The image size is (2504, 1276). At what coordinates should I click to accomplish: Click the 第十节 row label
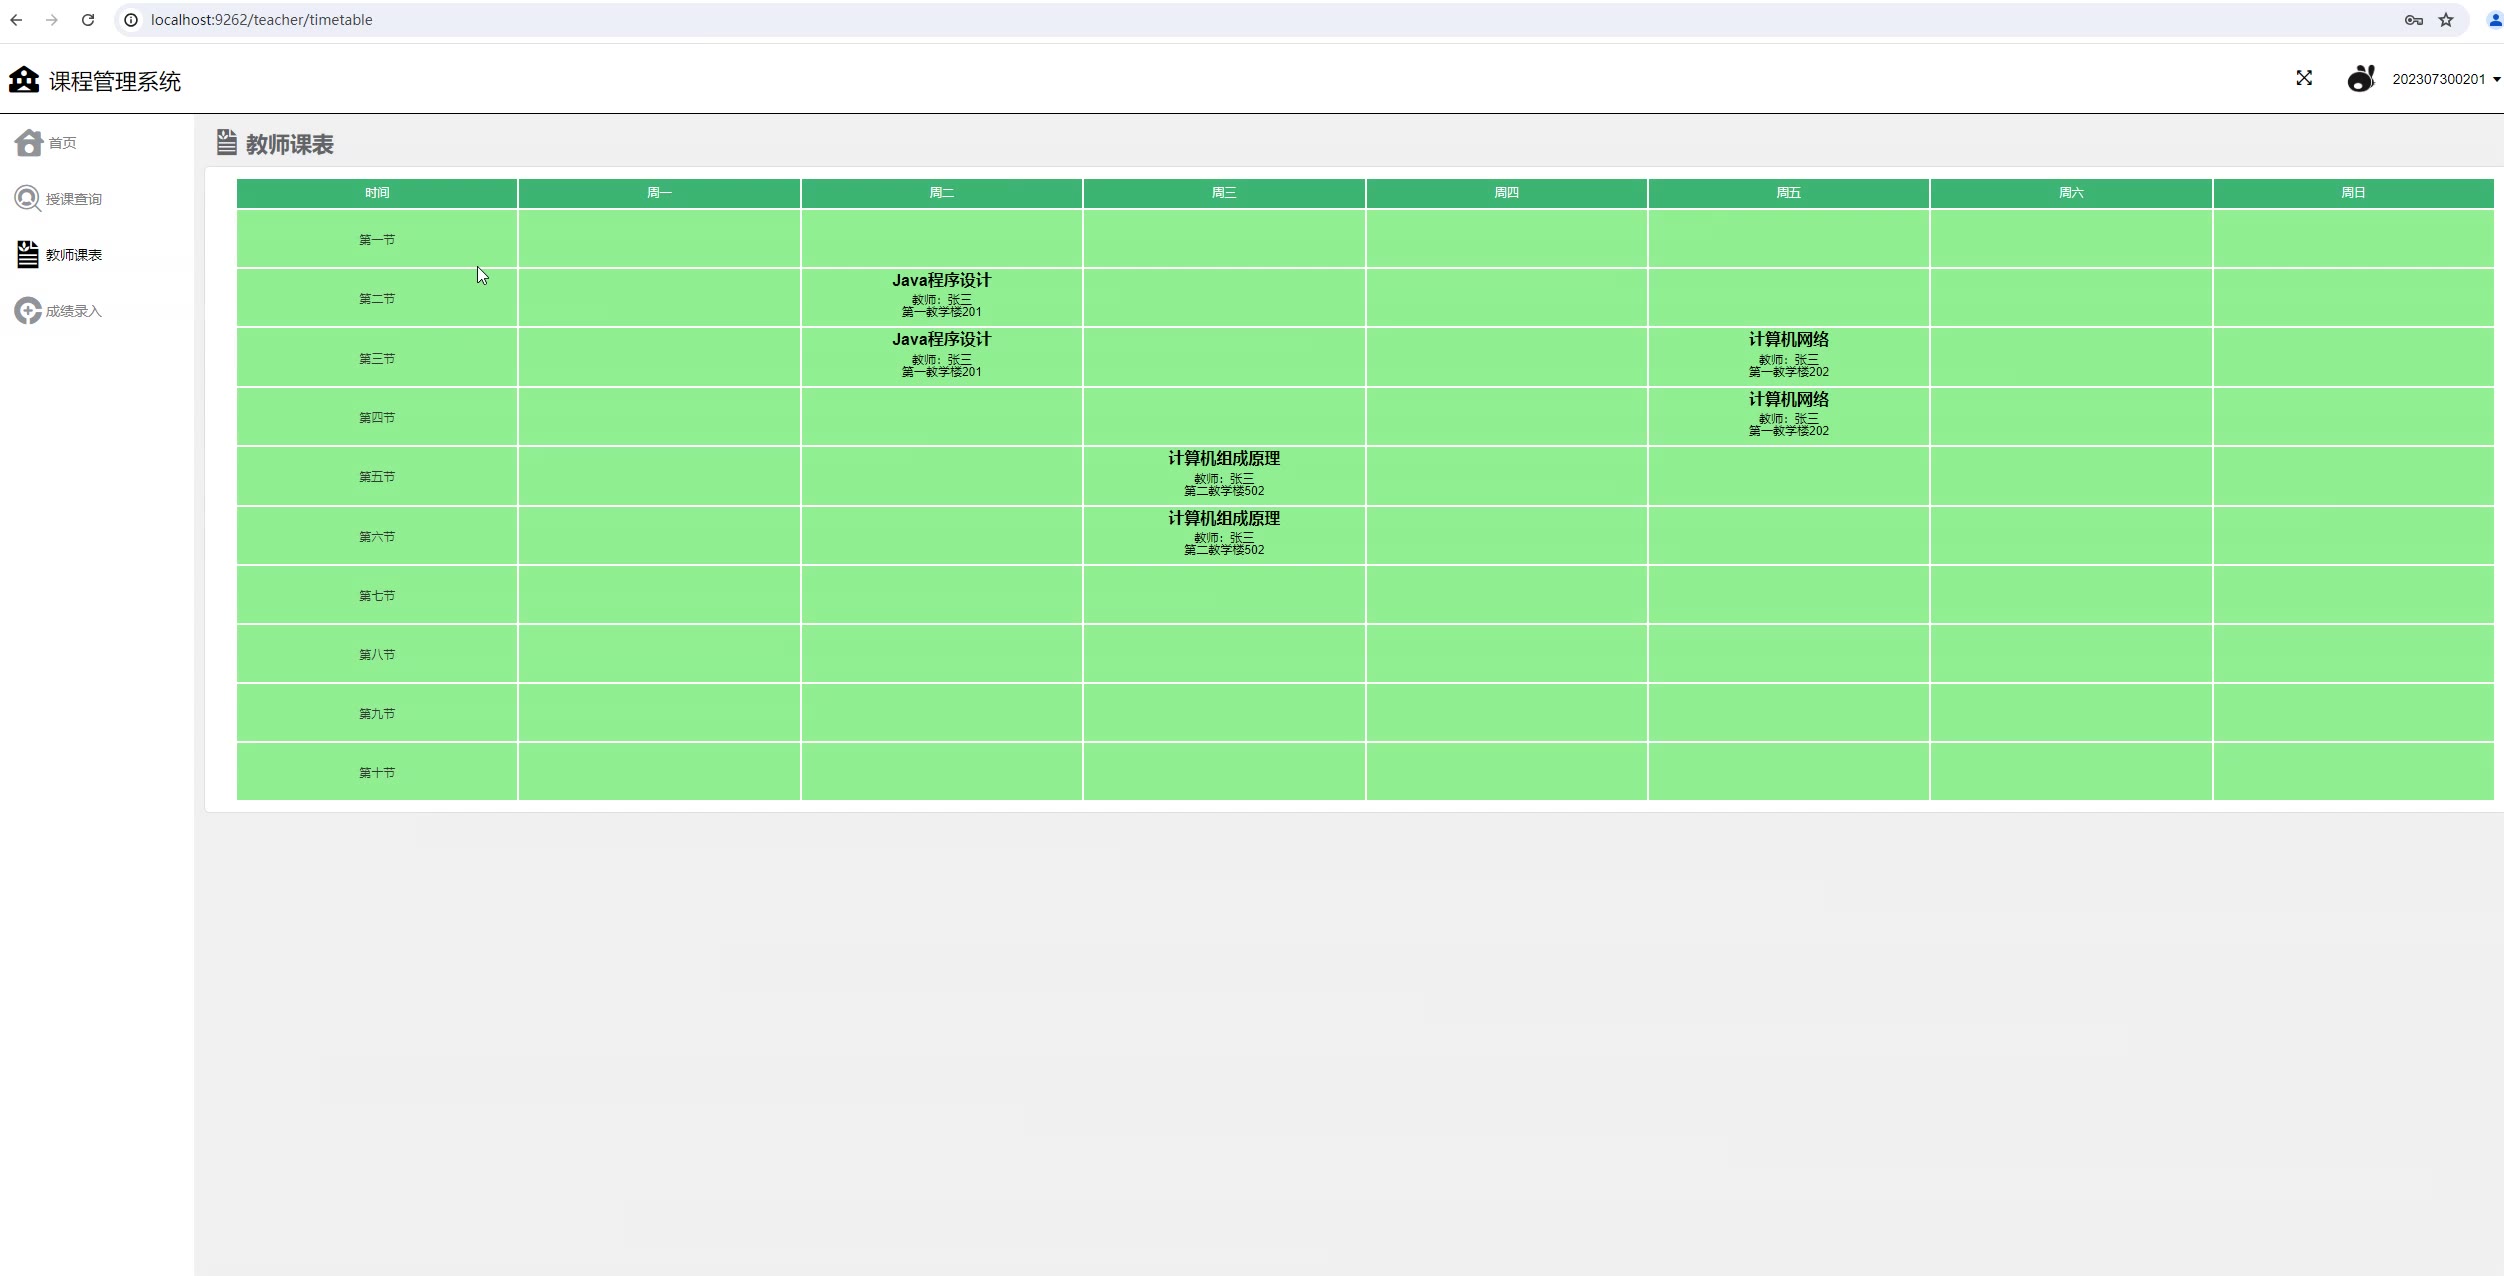[377, 773]
